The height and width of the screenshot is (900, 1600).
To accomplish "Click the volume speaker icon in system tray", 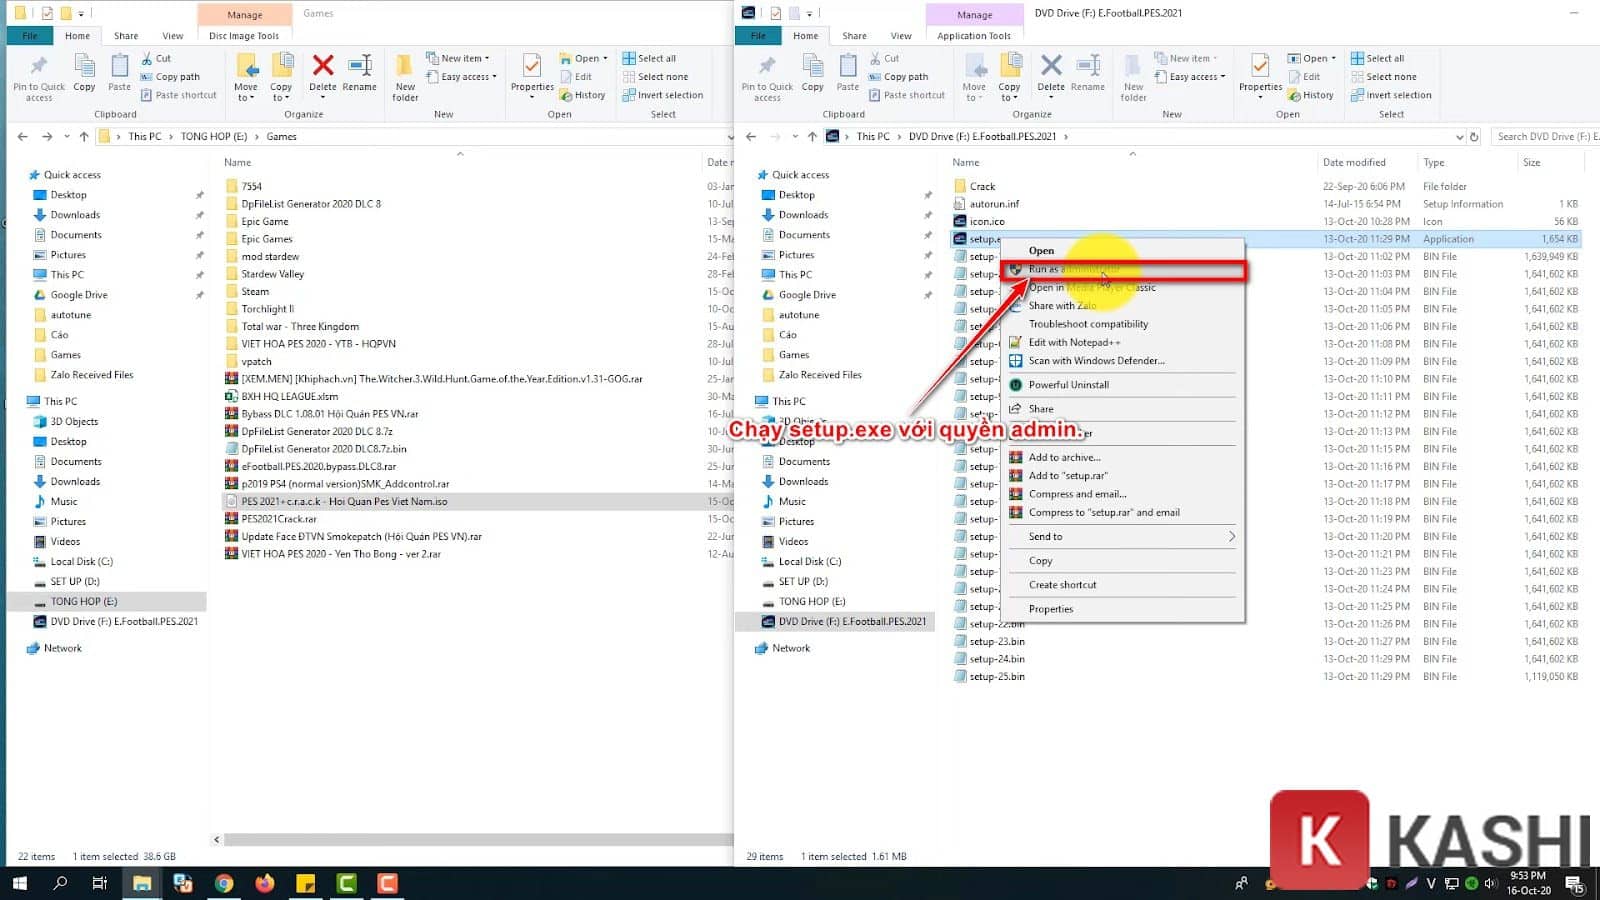I will click(x=1491, y=883).
